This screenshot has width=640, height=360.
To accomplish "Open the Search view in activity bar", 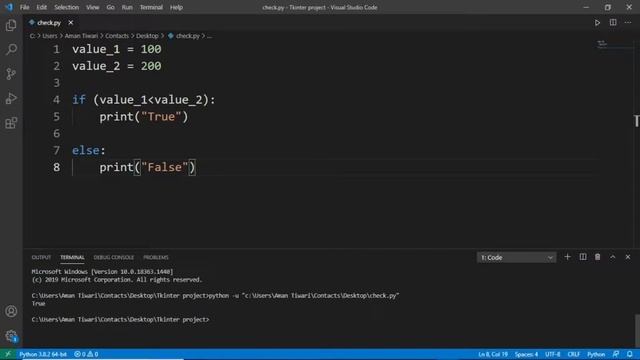I will click(11, 49).
